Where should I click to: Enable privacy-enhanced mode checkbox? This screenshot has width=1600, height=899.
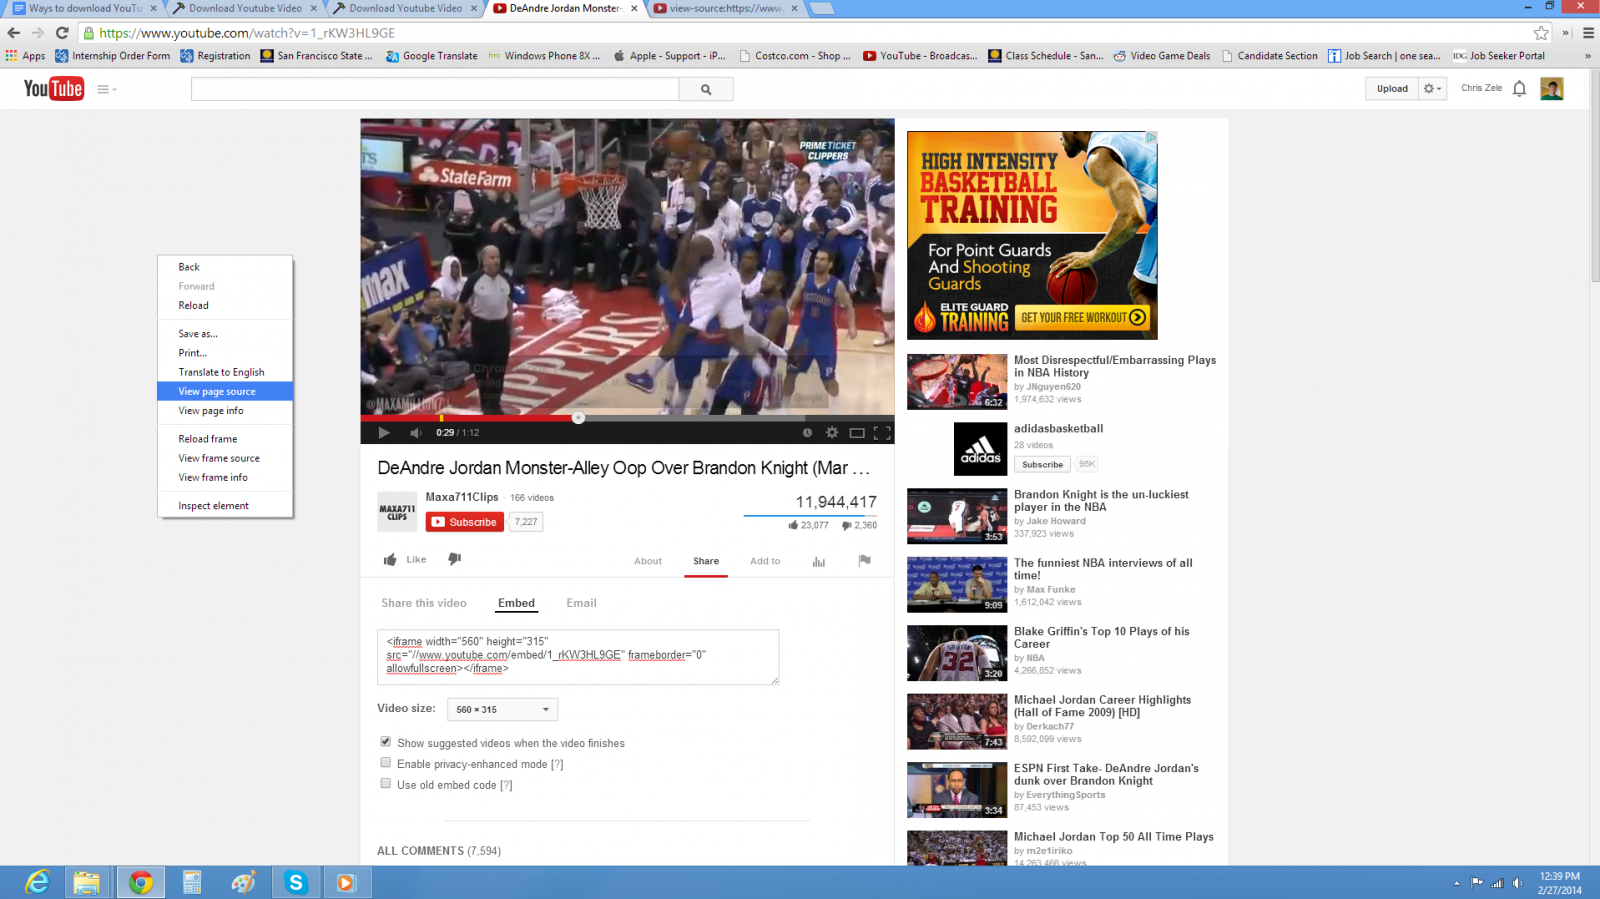point(386,763)
